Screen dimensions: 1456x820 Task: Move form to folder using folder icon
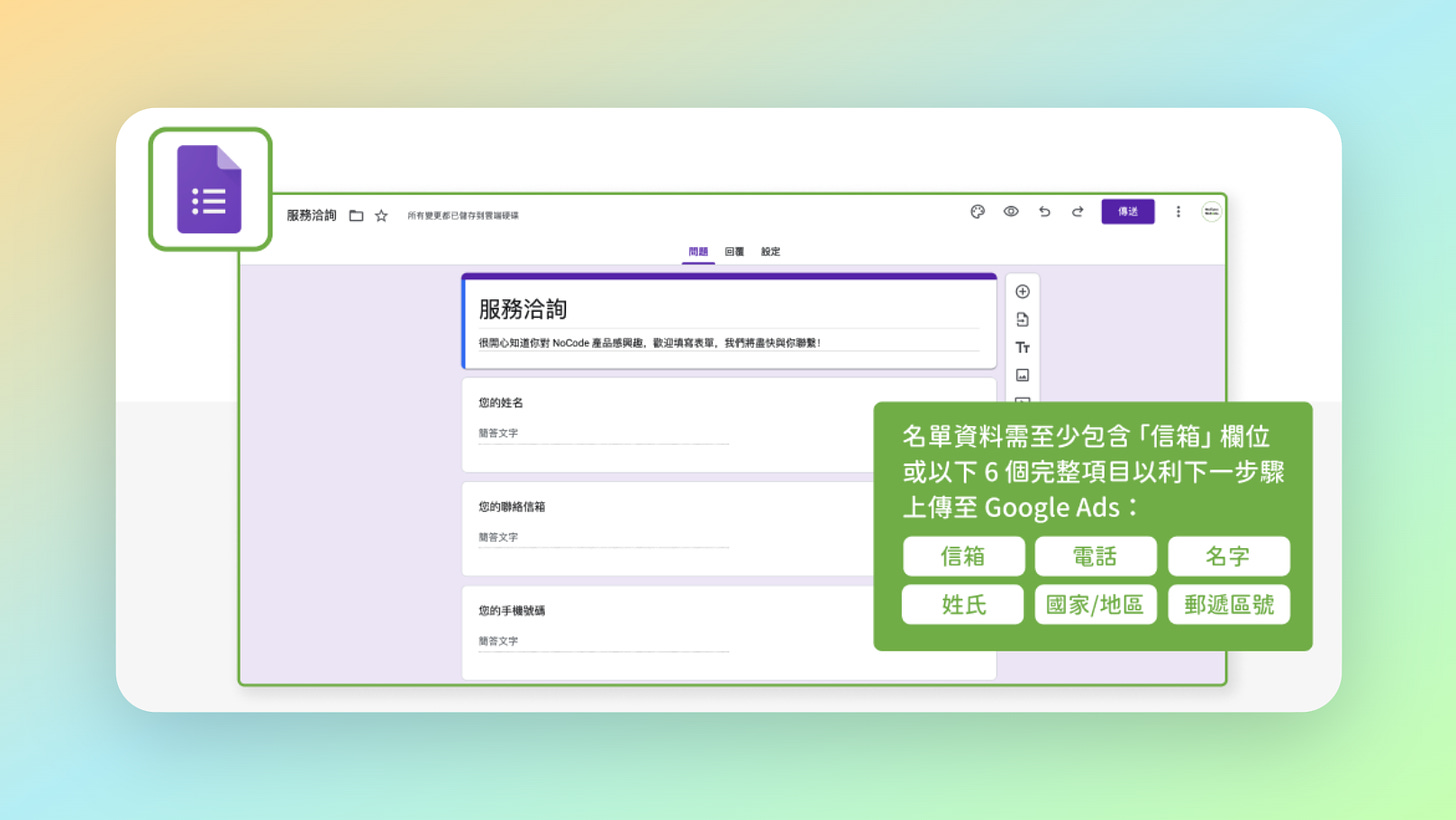(x=356, y=215)
